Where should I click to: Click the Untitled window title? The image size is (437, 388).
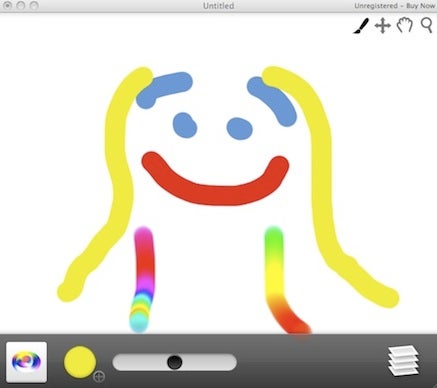(218, 6)
